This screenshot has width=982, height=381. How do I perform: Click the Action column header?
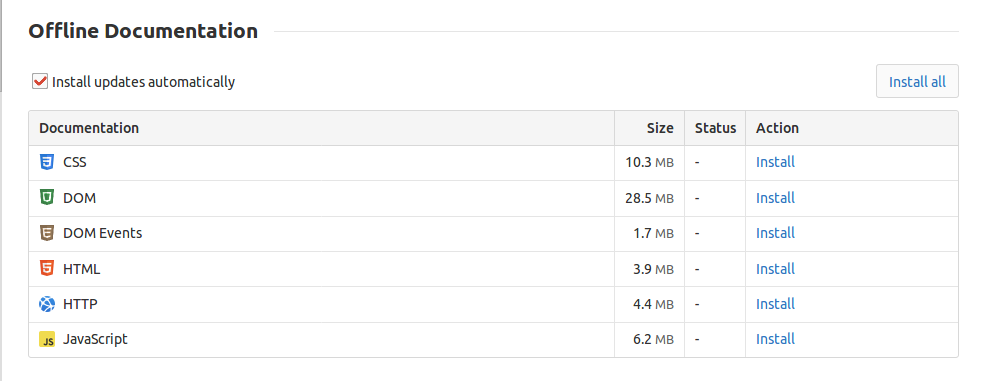pos(777,128)
